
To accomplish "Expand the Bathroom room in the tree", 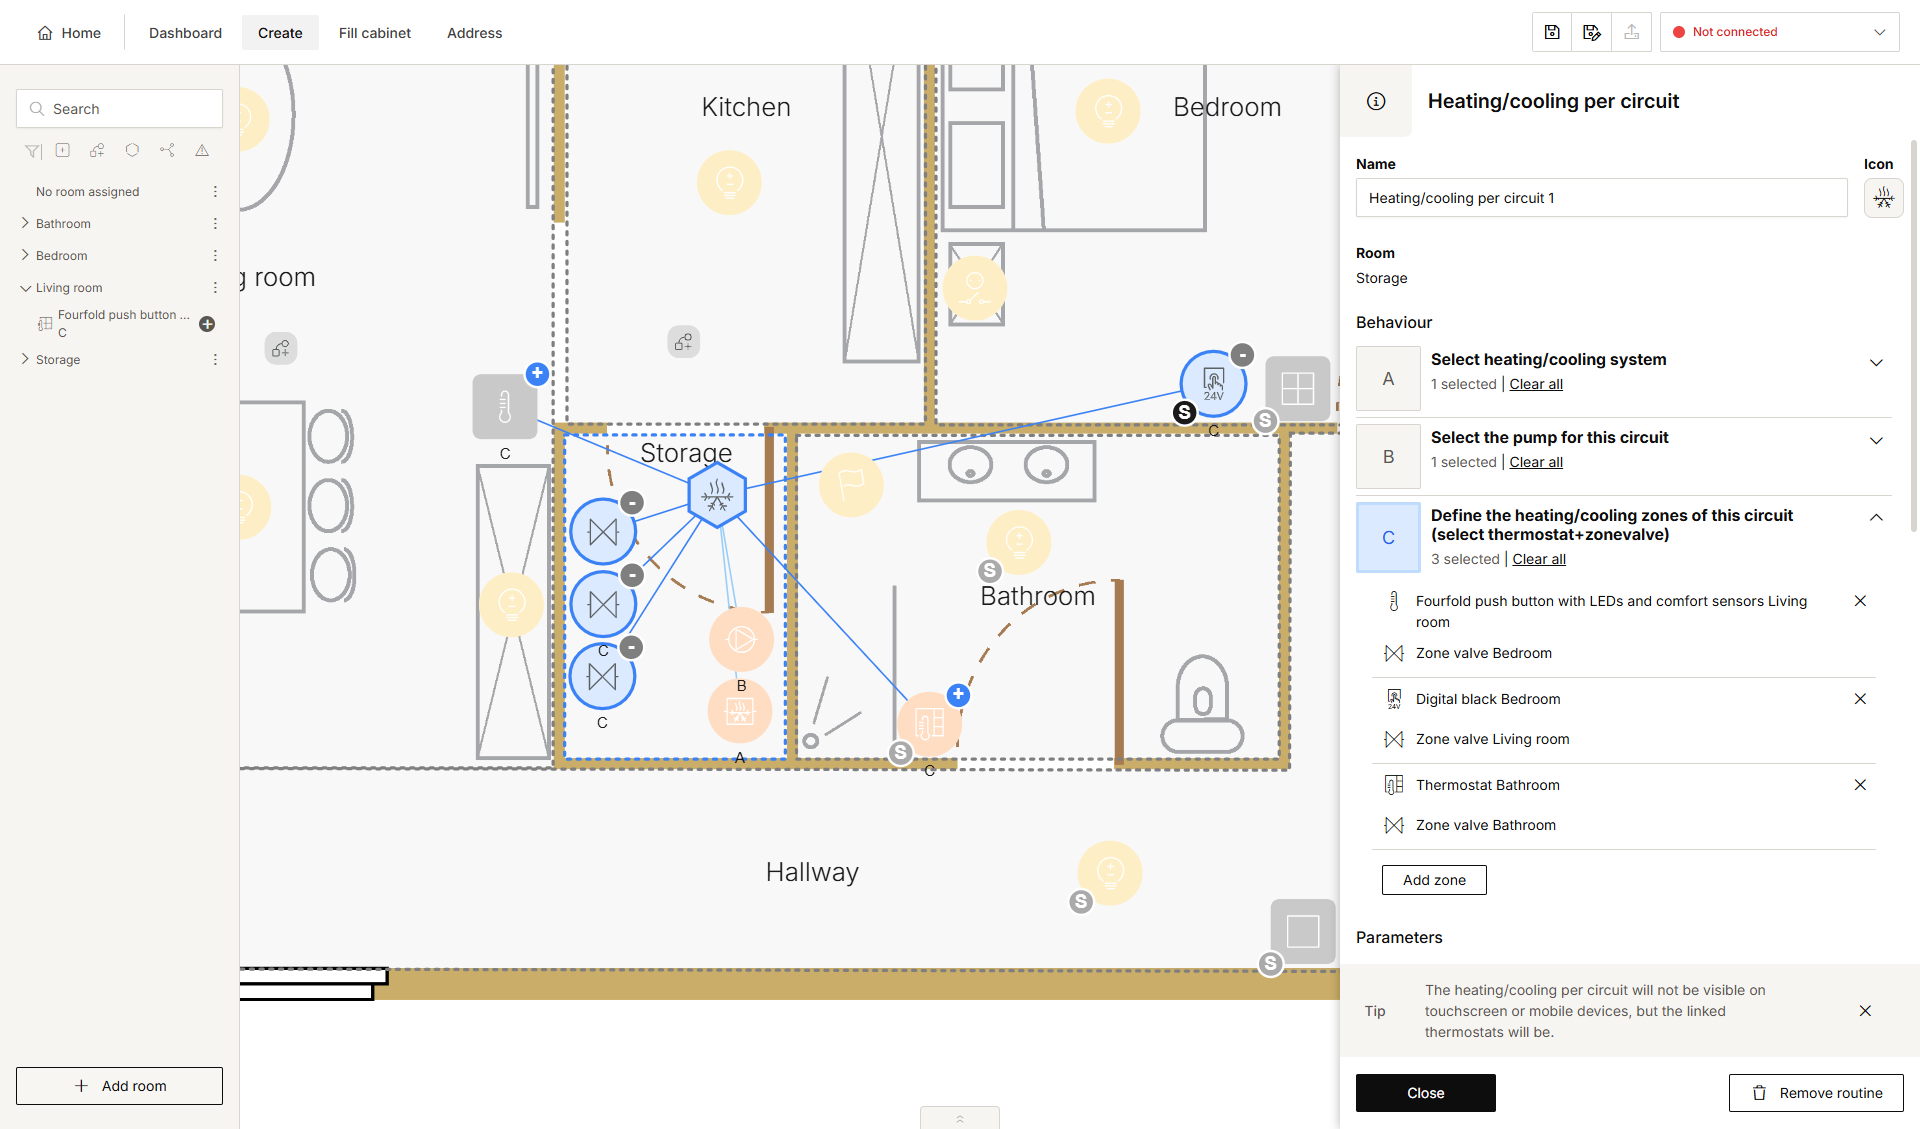I will tap(25, 223).
